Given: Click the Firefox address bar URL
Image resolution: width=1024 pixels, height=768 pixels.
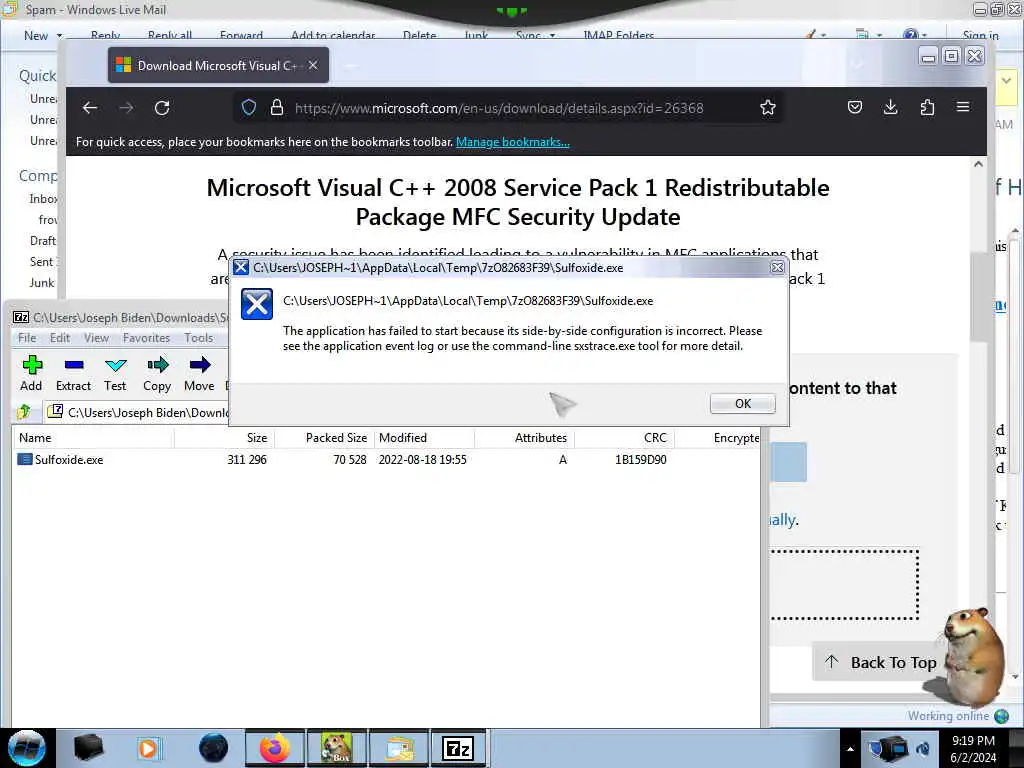Looking at the screenshot, I should click(x=499, y=108).
